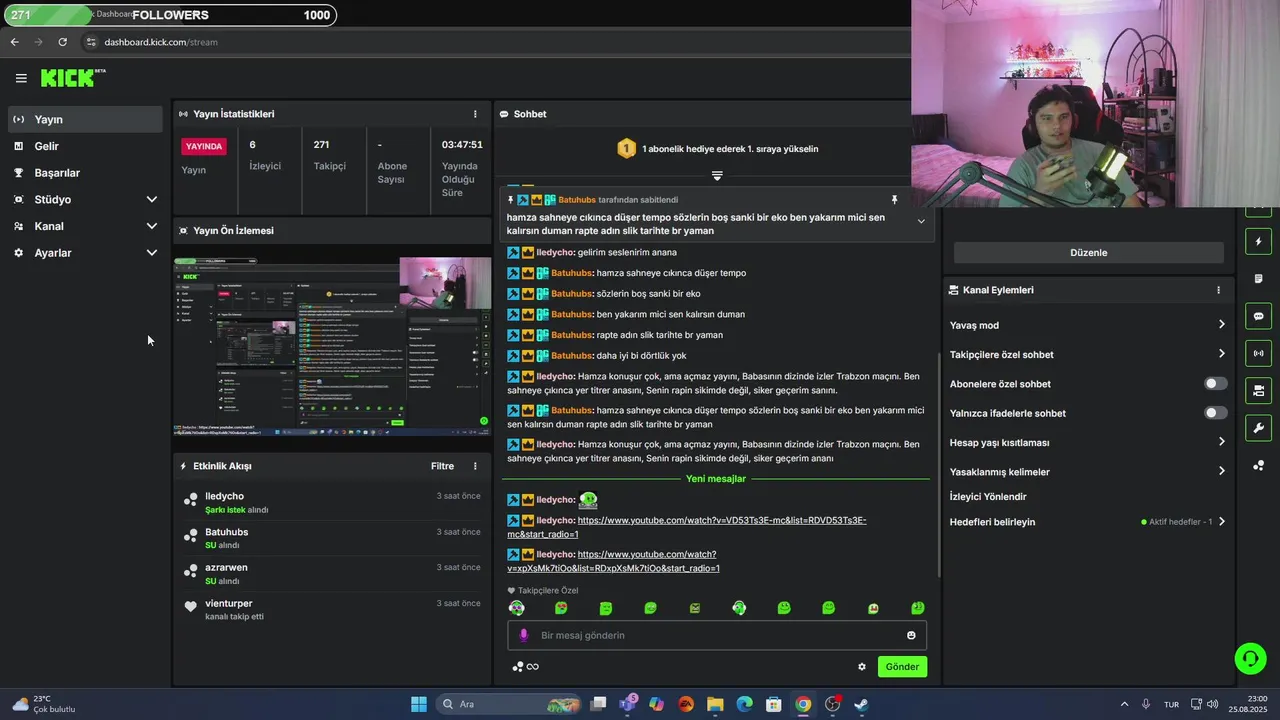This screenshot has height=720, width=1280.
Task: Open Yasaklanmış kelimeler options
Action: [1088, 472]
